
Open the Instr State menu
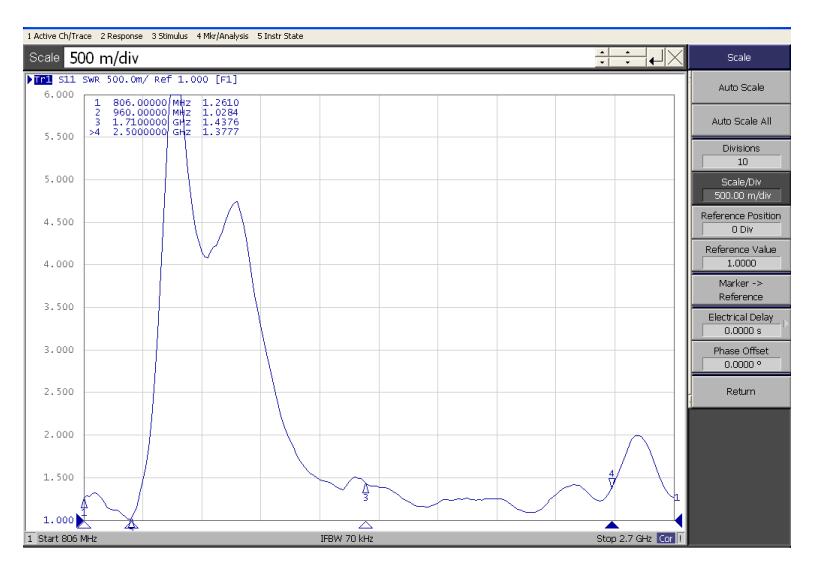click(280, 36)
